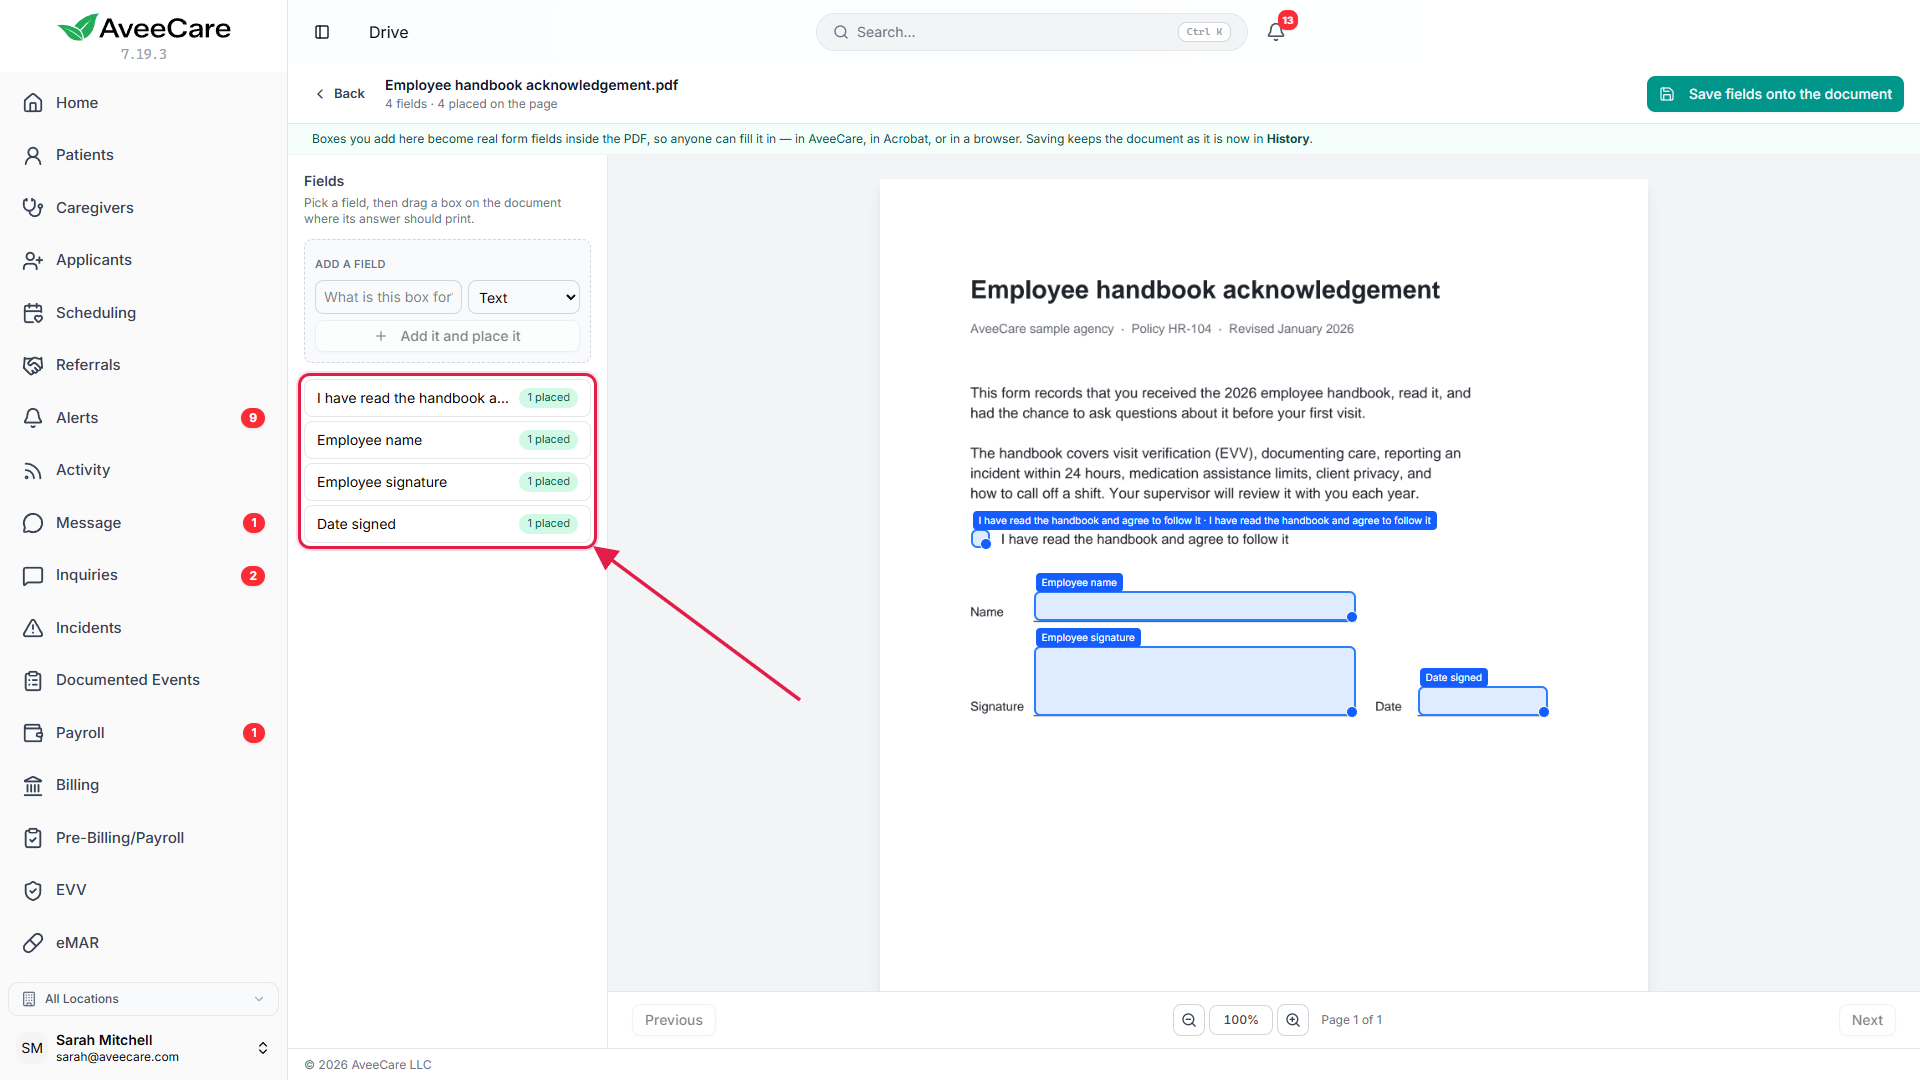Select the I have read the handbook field row
Viewport: 1920px width, 1080px height.
click(447, 398)
